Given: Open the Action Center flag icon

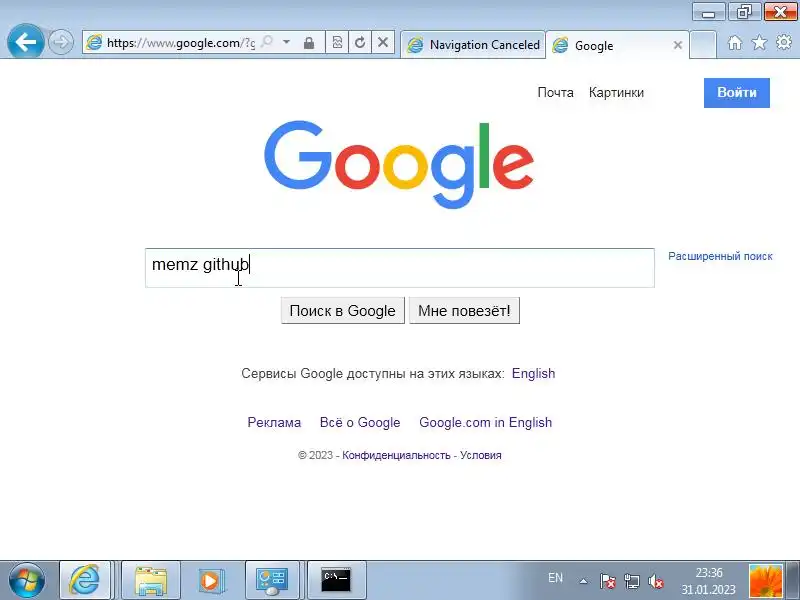Looking at the screenshot, I should point(607,581).
